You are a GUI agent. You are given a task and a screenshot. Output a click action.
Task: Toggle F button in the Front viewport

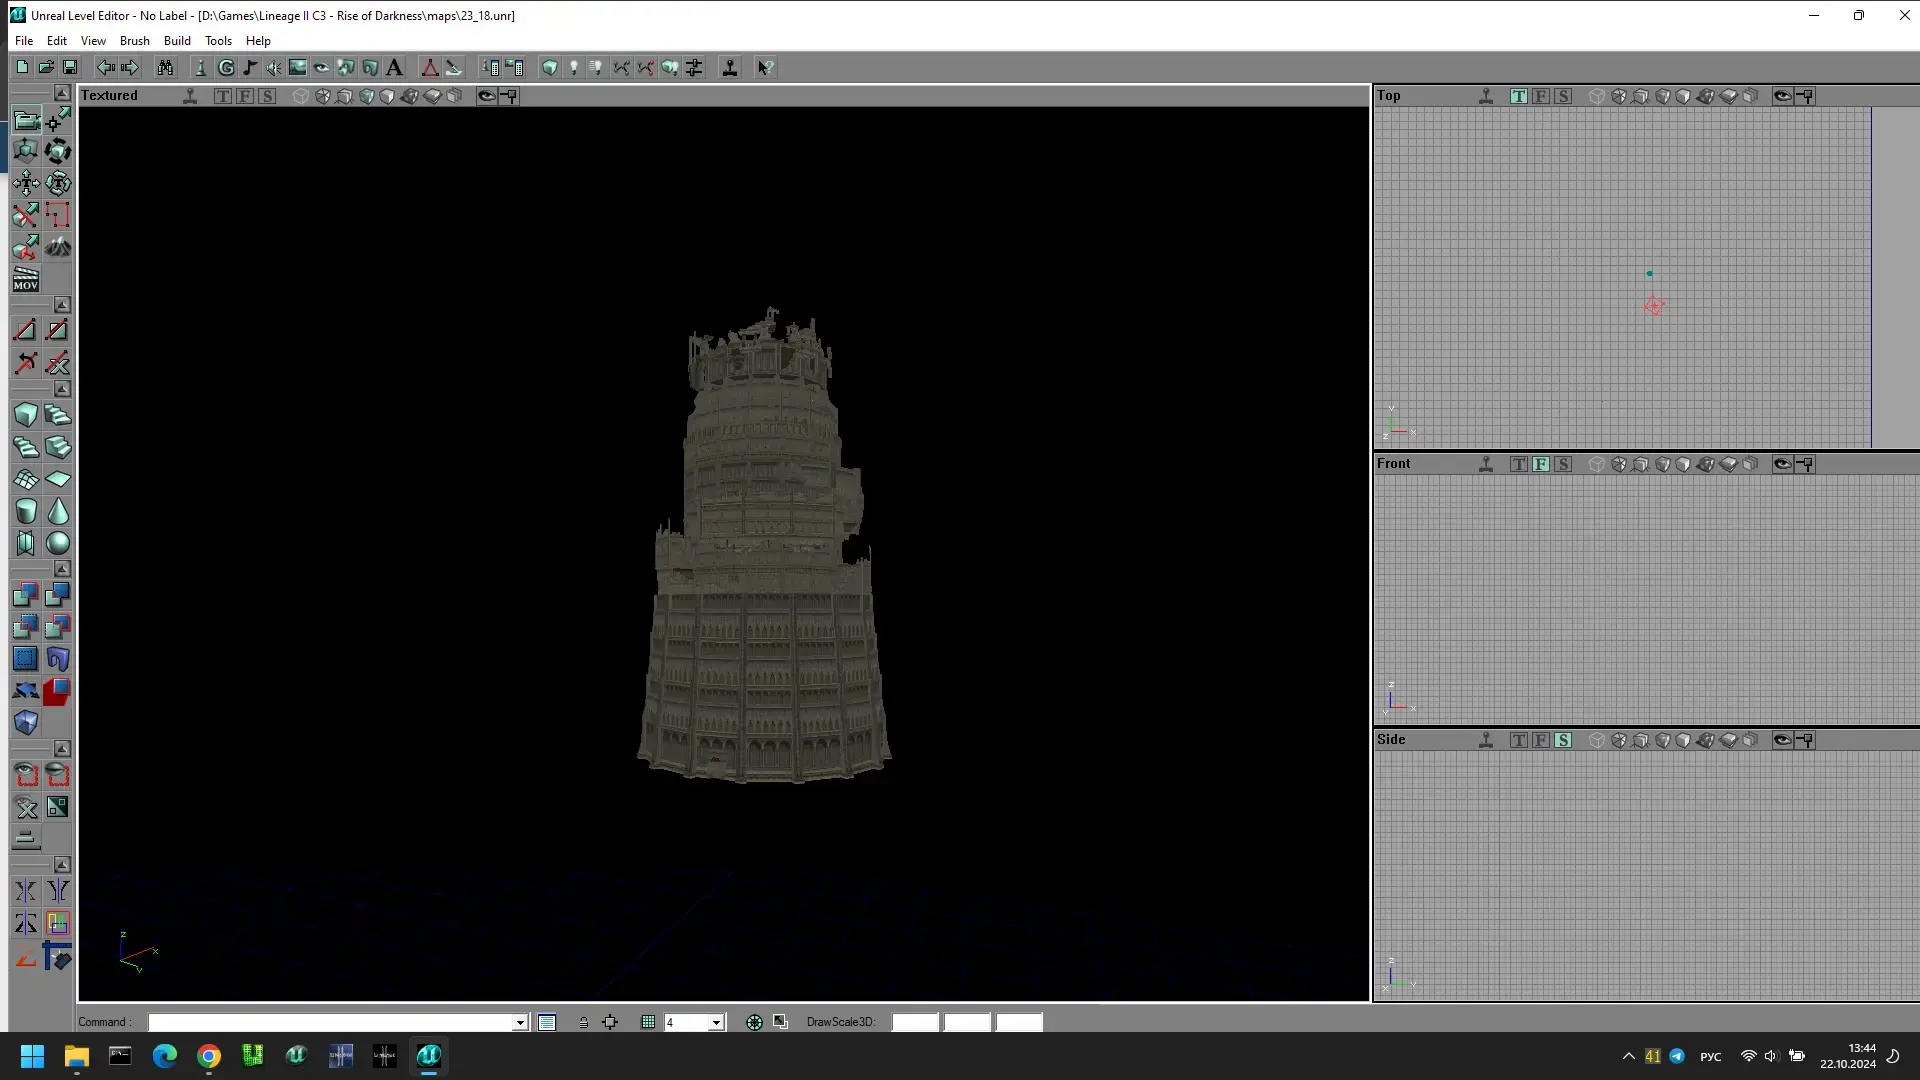(1541, 464)
